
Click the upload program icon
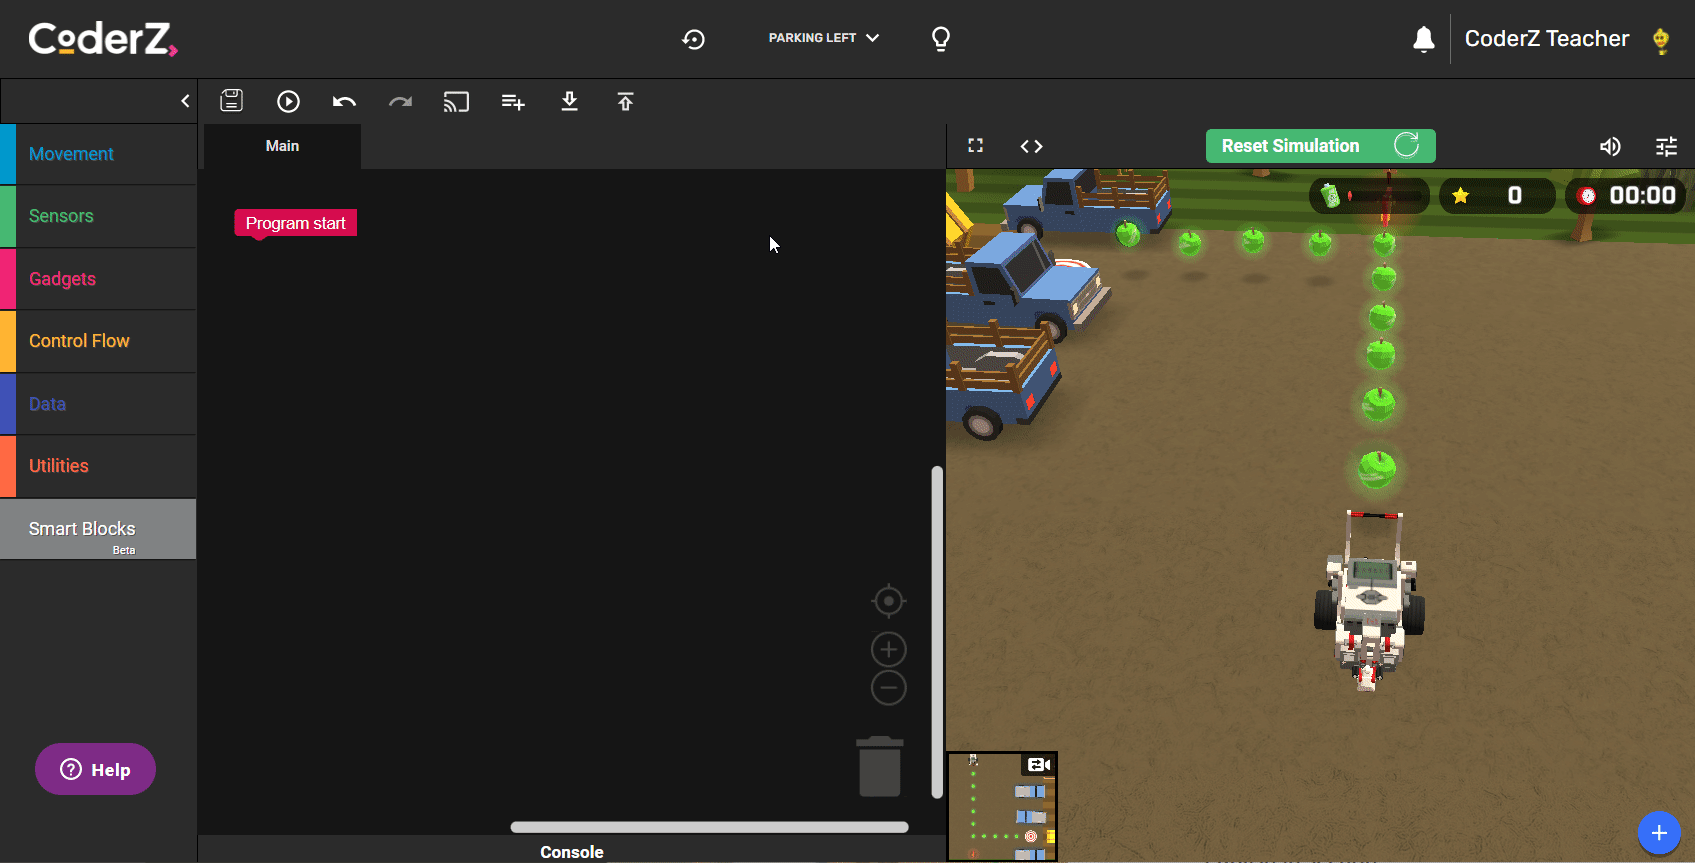[625, 101]
